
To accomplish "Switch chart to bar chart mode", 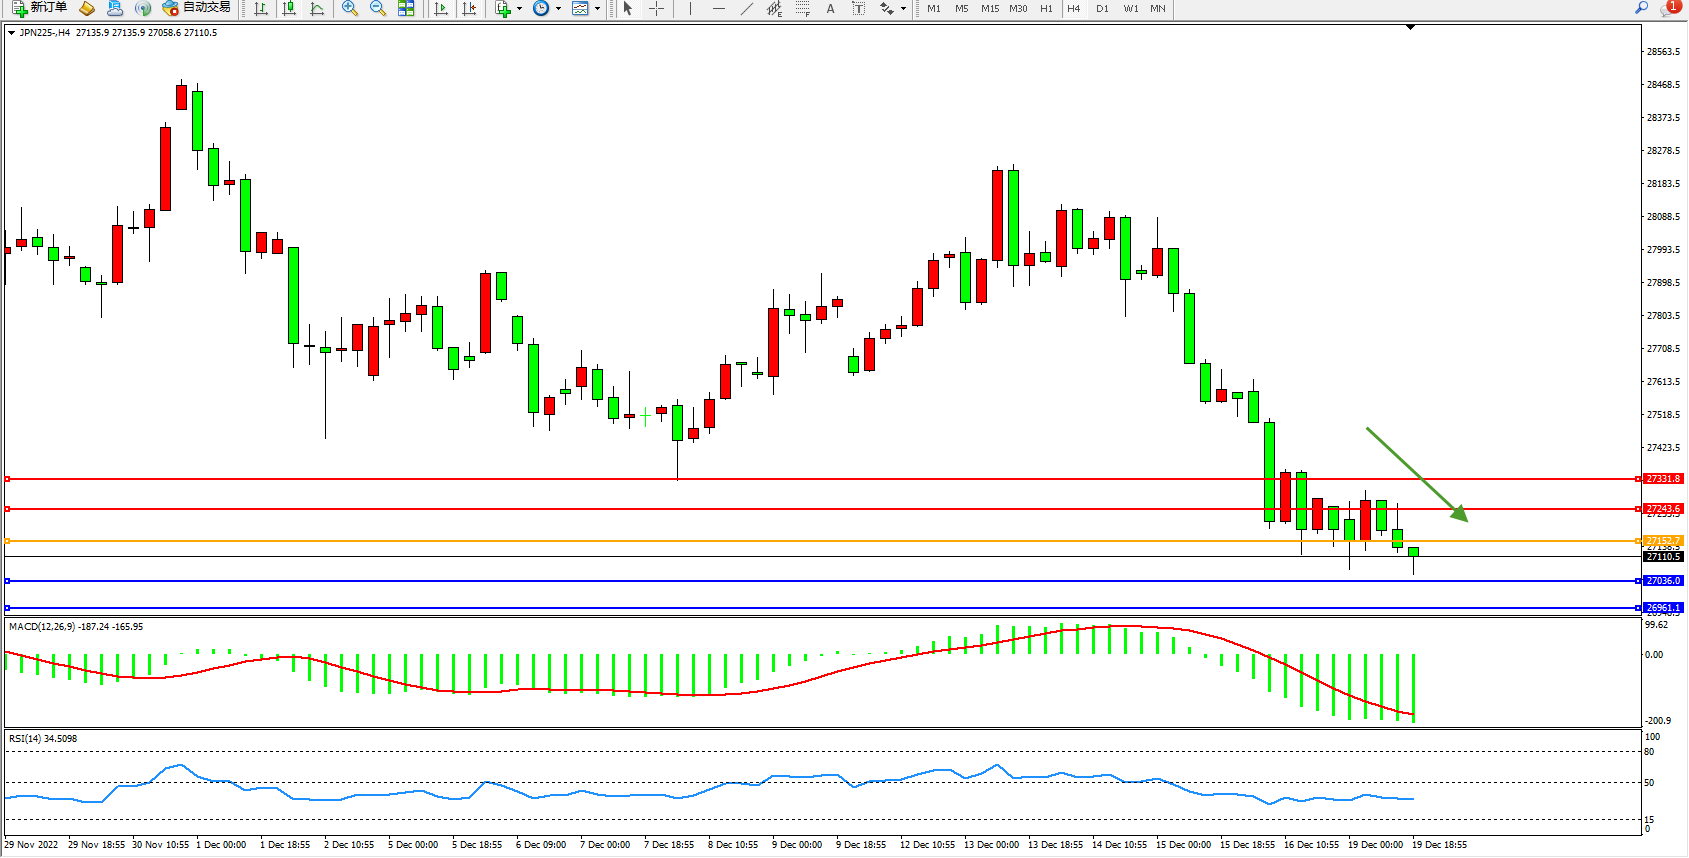I will click(261, 8).
